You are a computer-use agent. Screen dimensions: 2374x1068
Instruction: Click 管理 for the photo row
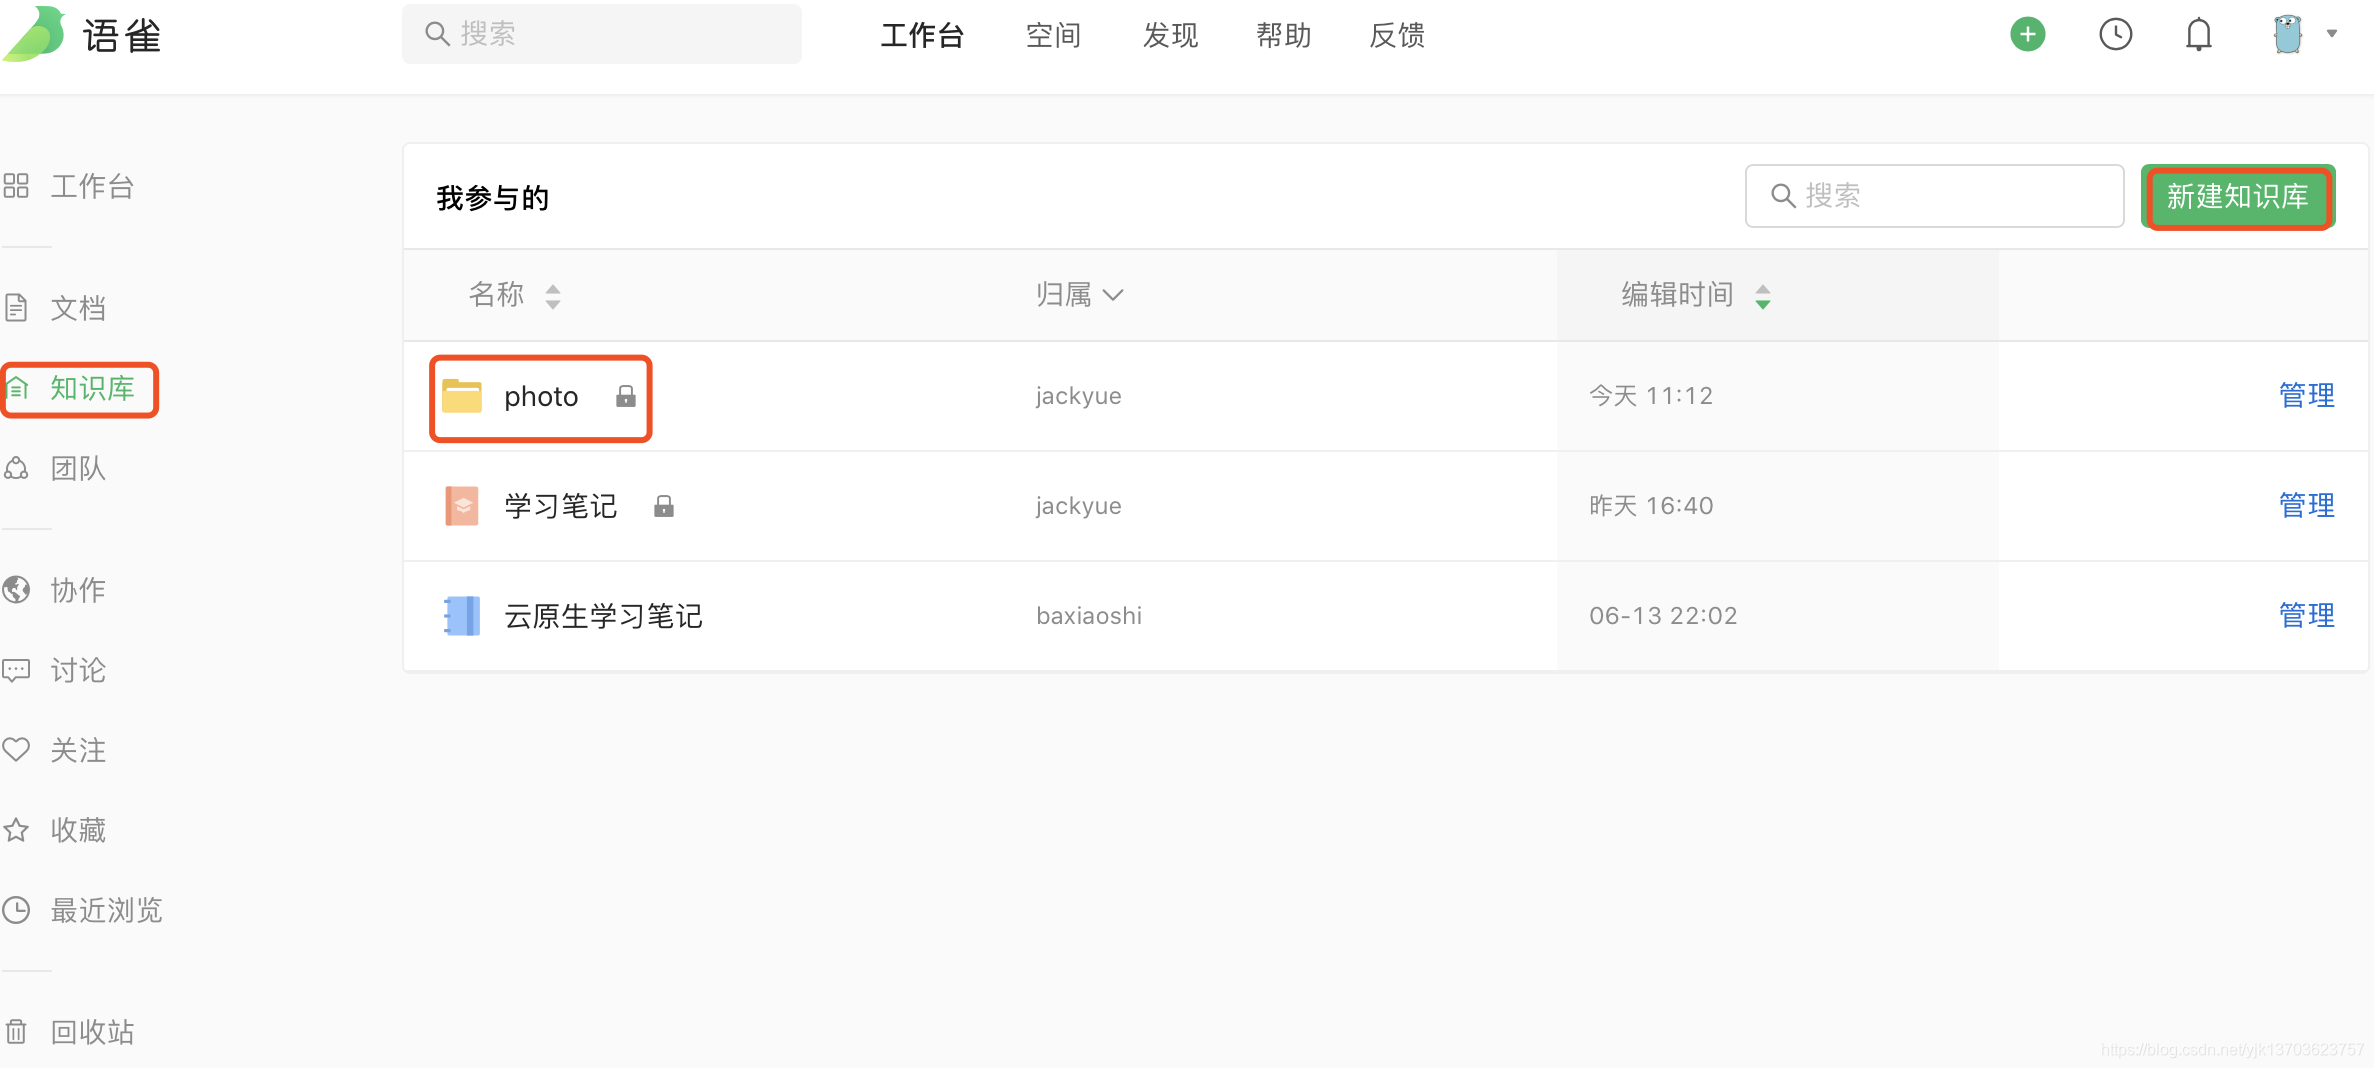2306,396
